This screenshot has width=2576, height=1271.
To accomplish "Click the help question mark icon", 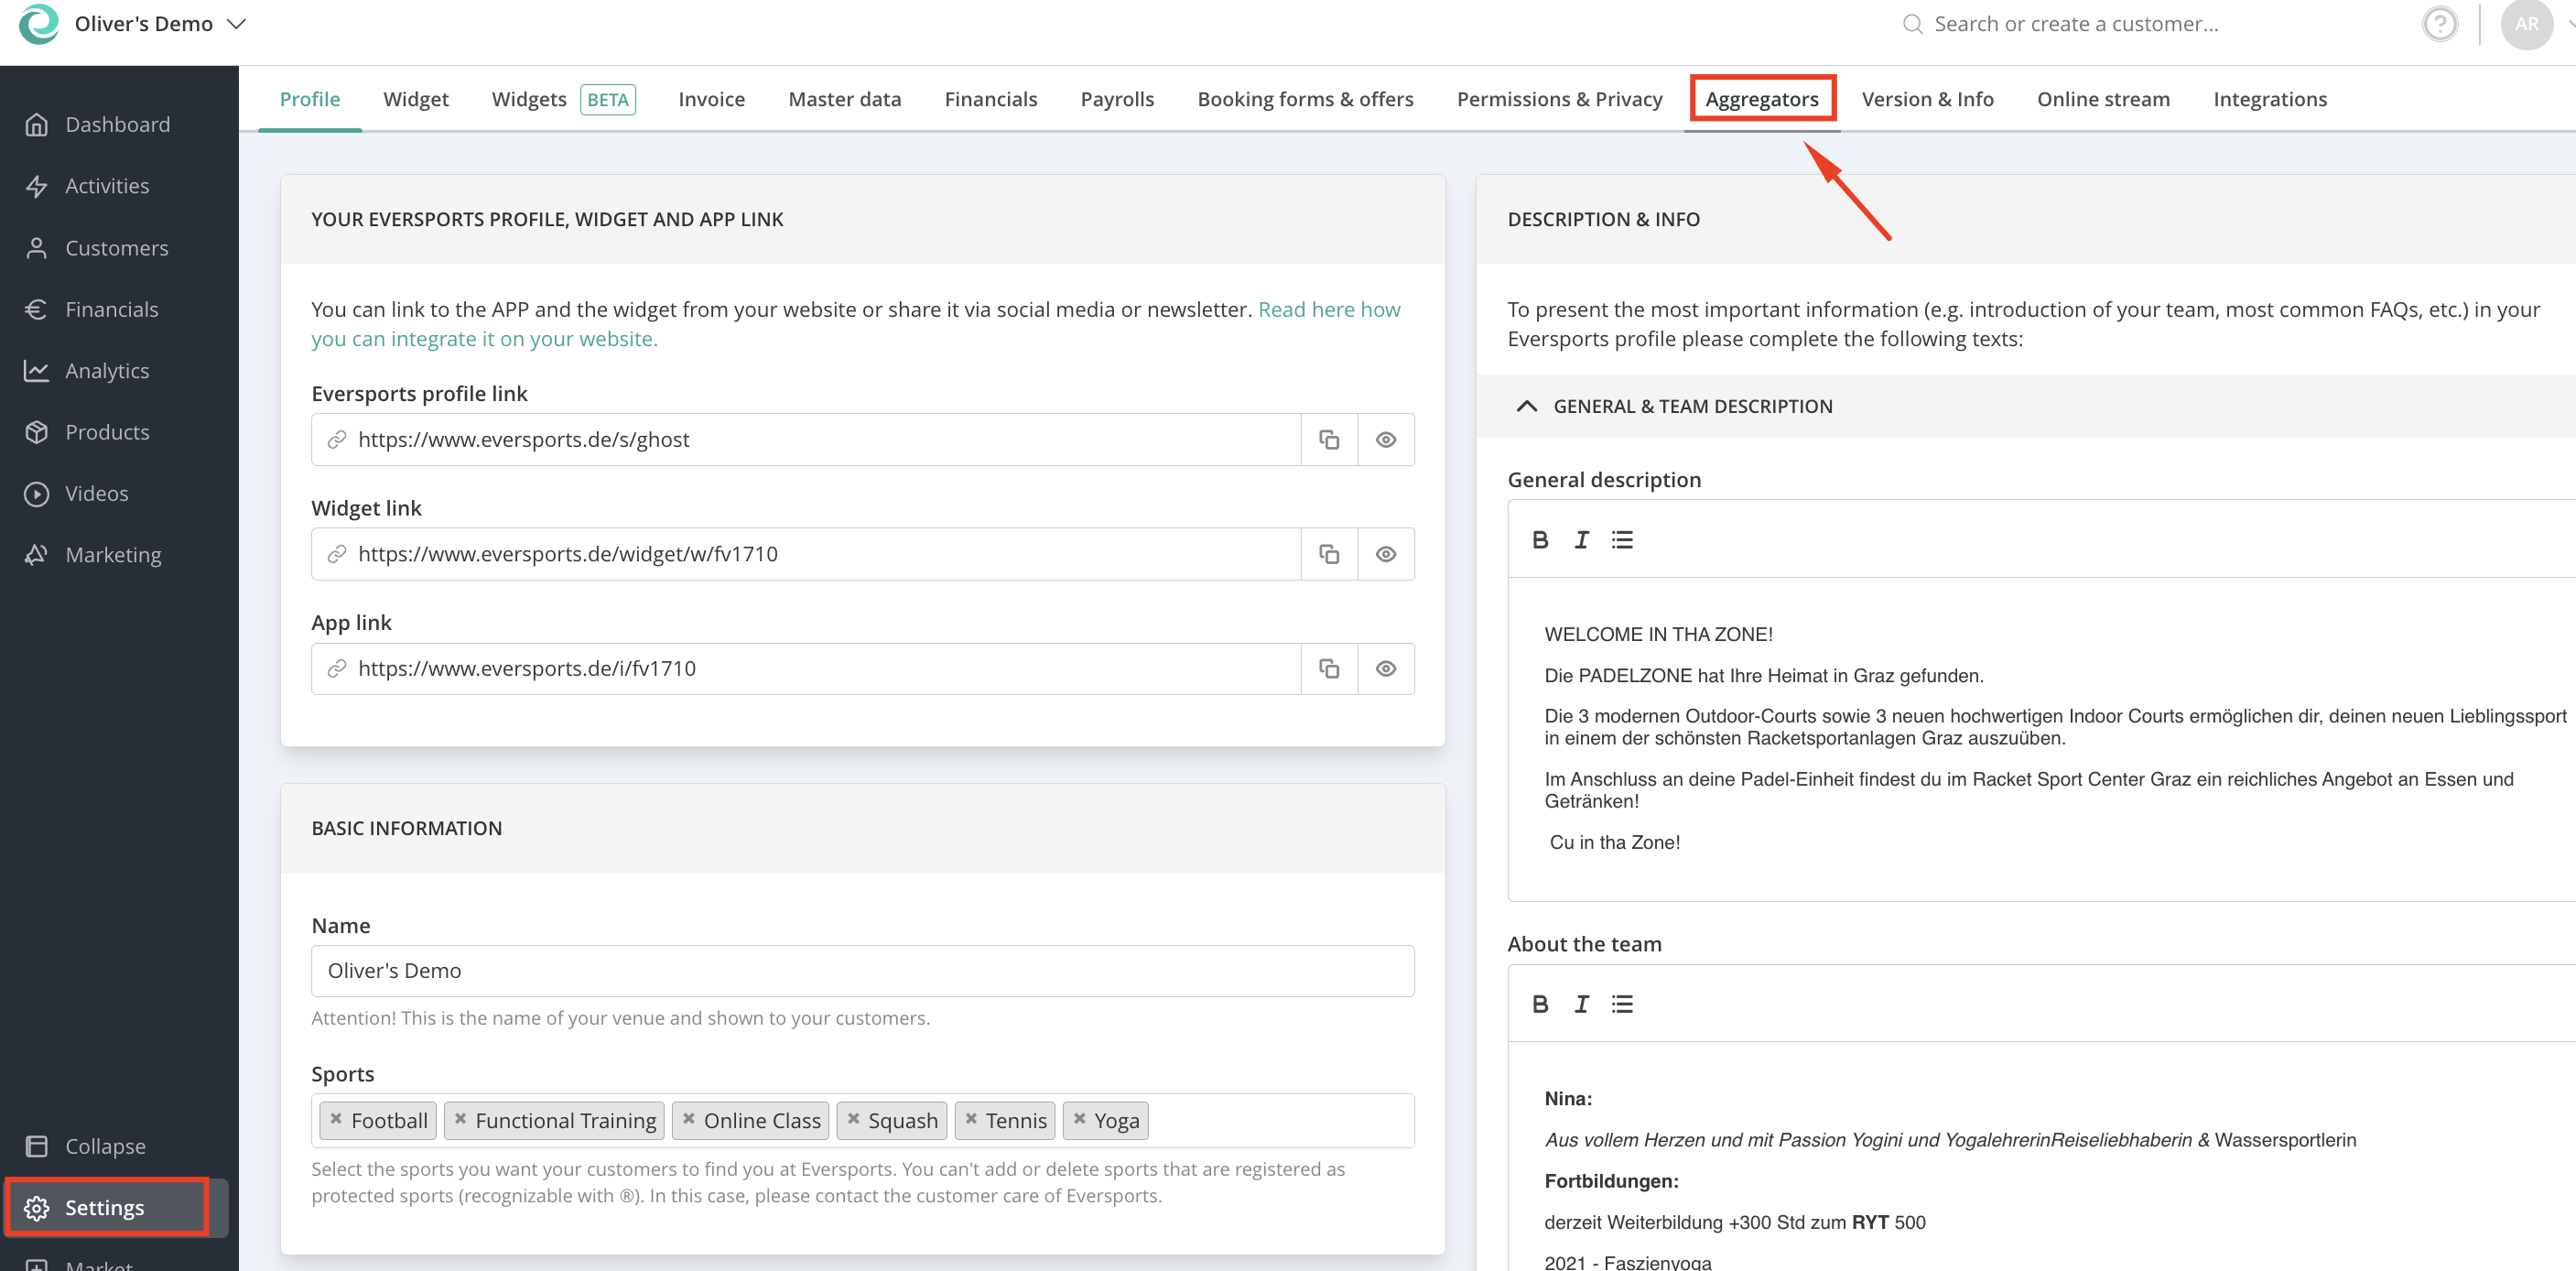I will tap(2439, 23).
